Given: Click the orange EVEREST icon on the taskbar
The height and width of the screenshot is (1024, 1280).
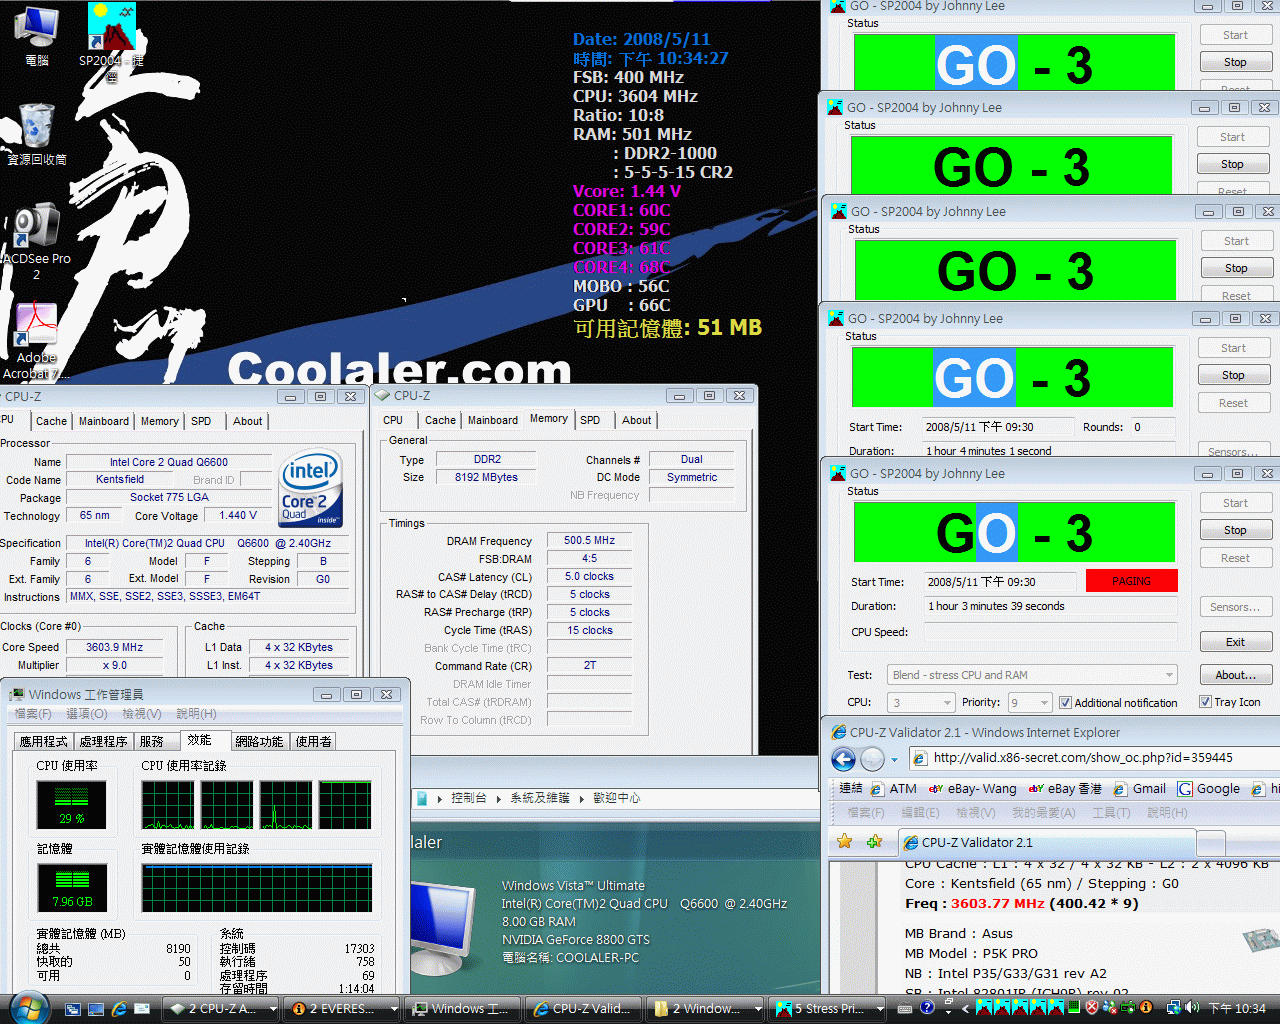Looking at the screenshot, I should click(x=298, y=1009).
